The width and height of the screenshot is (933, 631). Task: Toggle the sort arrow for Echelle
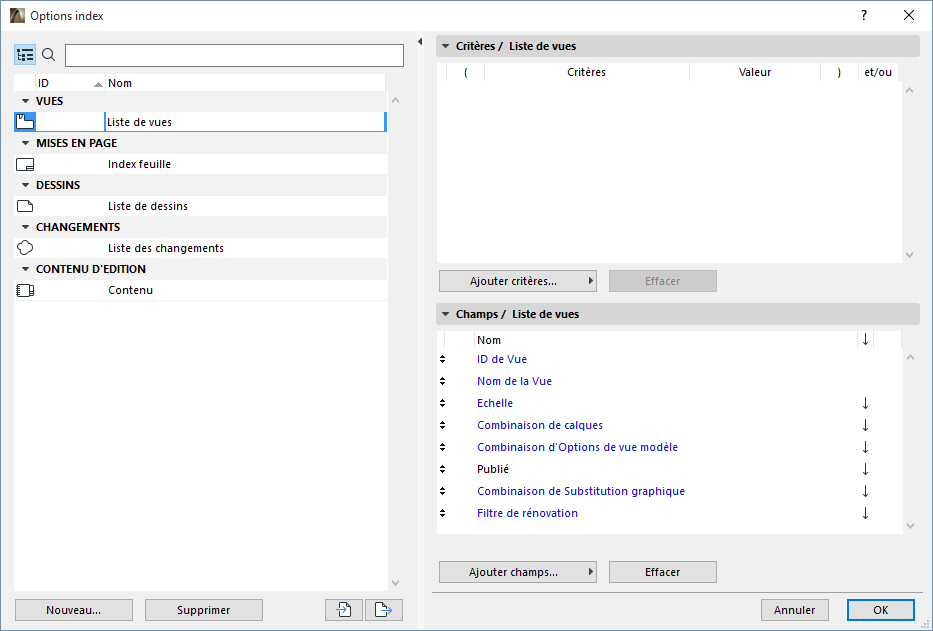coord(864,403)
